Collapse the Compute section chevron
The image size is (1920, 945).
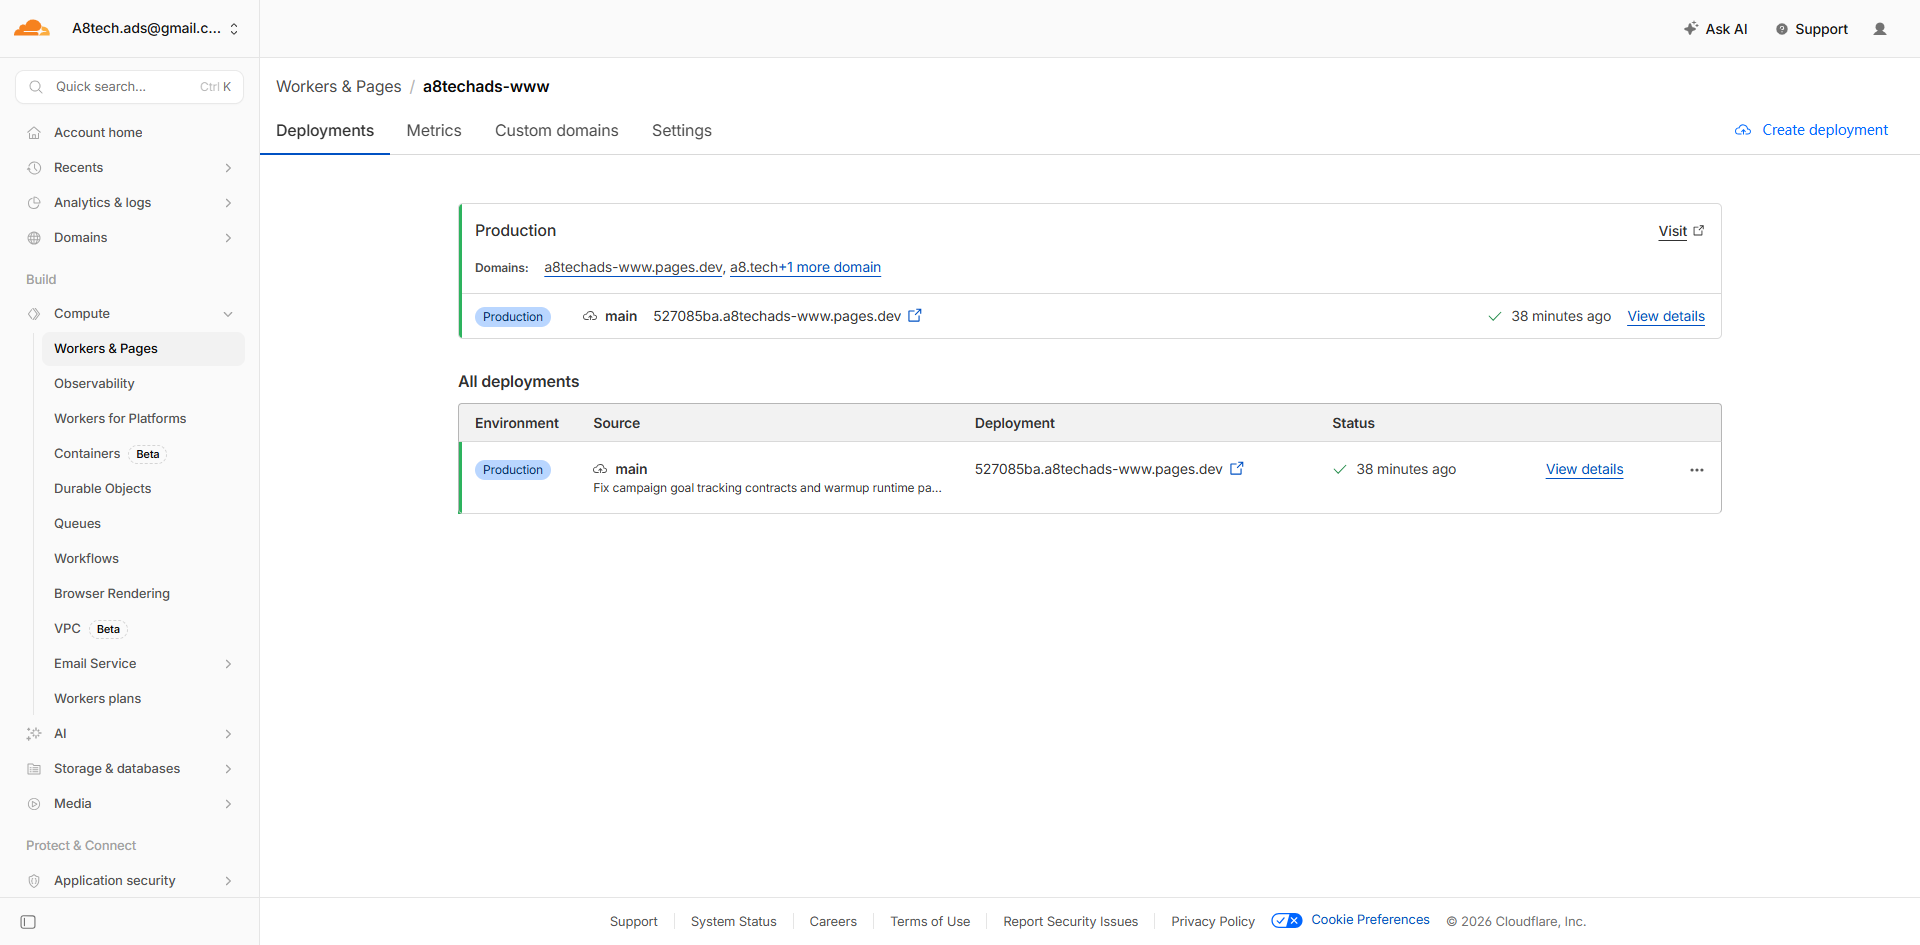(x=228, y=314)
